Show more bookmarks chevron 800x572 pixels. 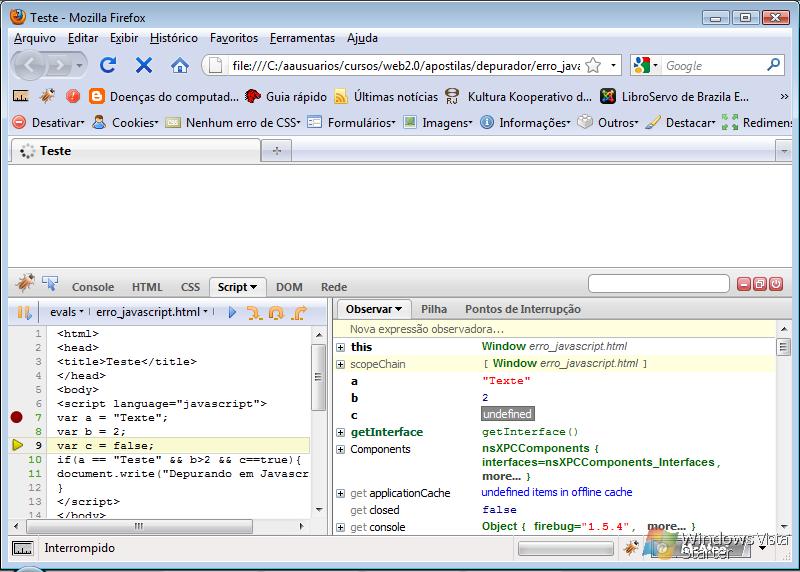(x=784, y=96)
